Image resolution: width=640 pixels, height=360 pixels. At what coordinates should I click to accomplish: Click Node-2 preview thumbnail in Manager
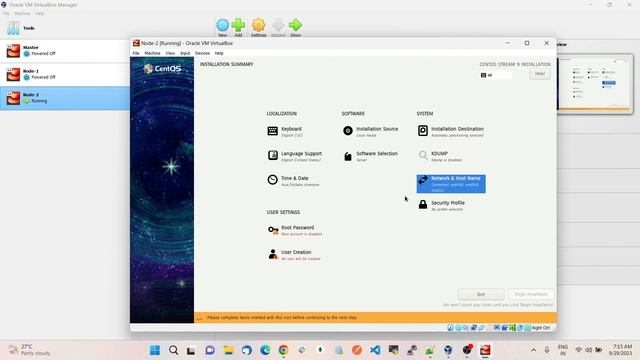pos(595,83)
